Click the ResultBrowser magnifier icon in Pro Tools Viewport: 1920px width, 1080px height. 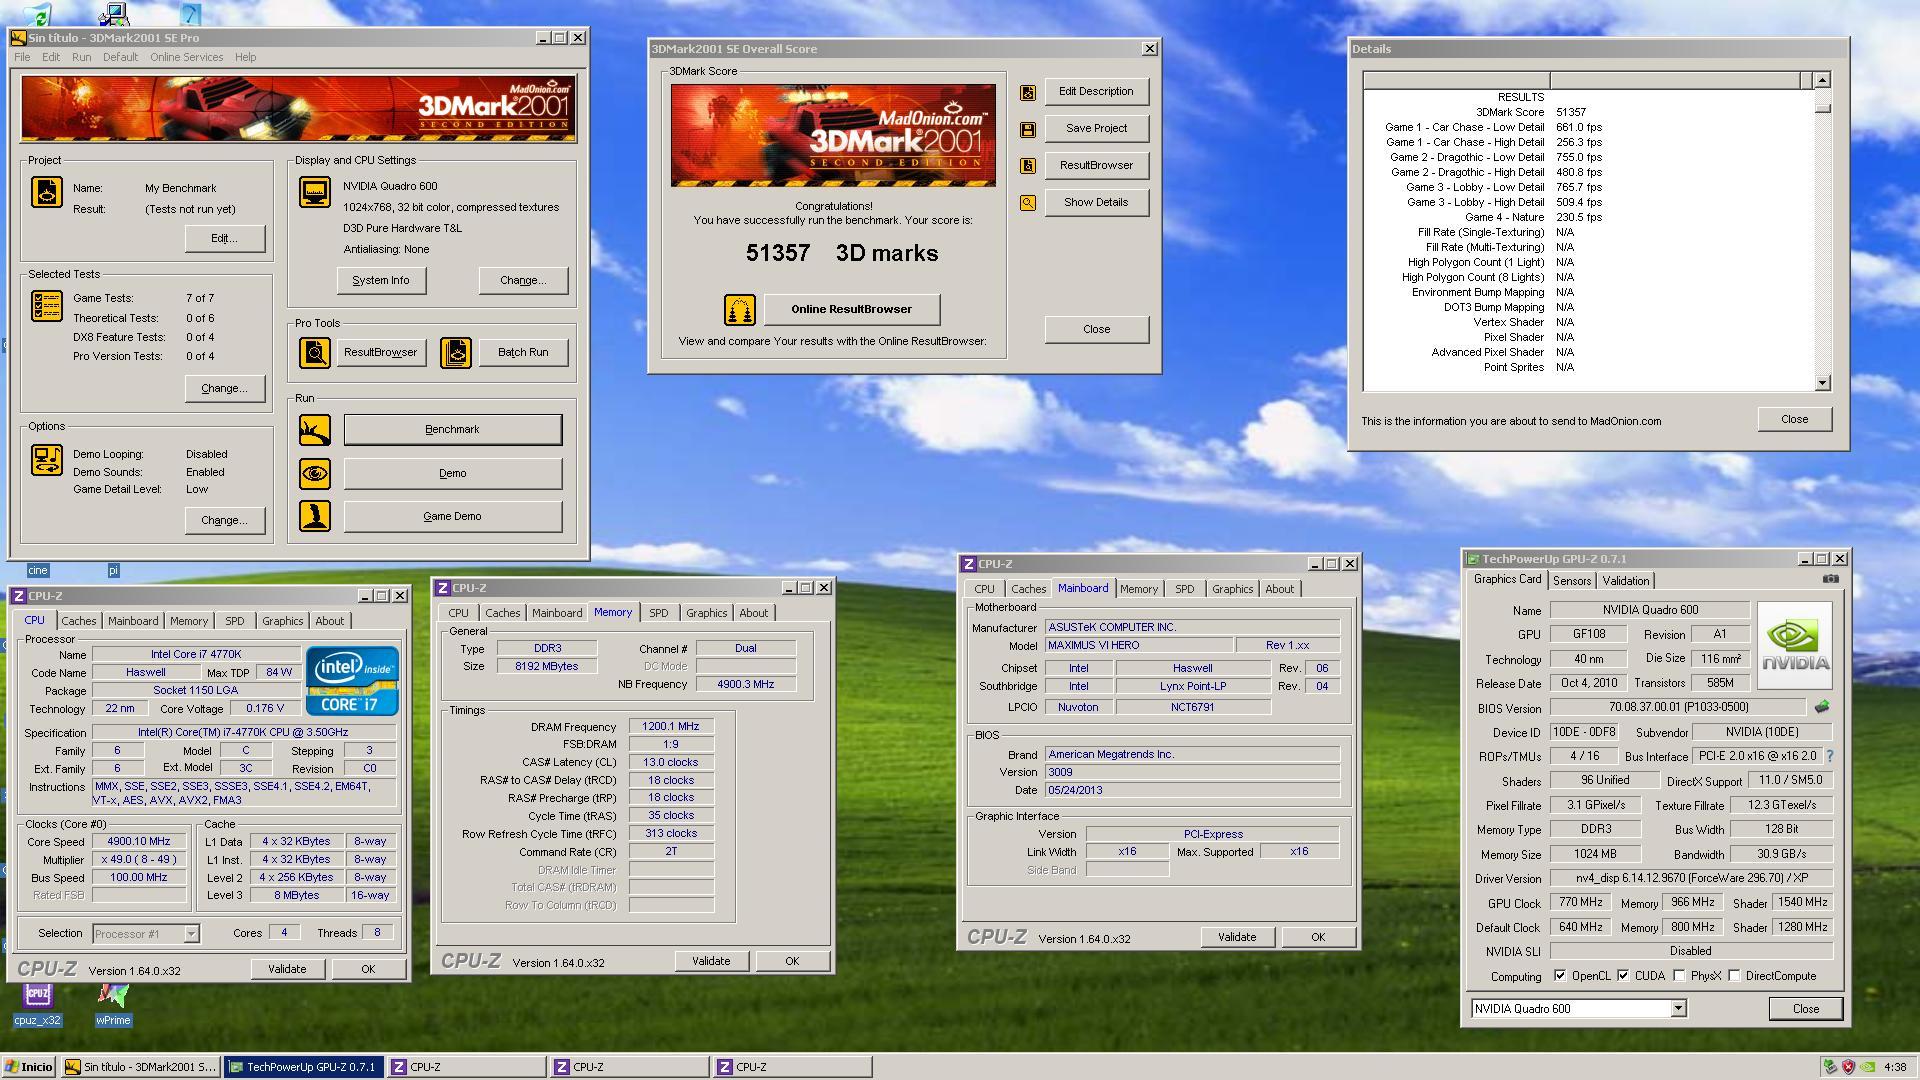pos(315,352)
